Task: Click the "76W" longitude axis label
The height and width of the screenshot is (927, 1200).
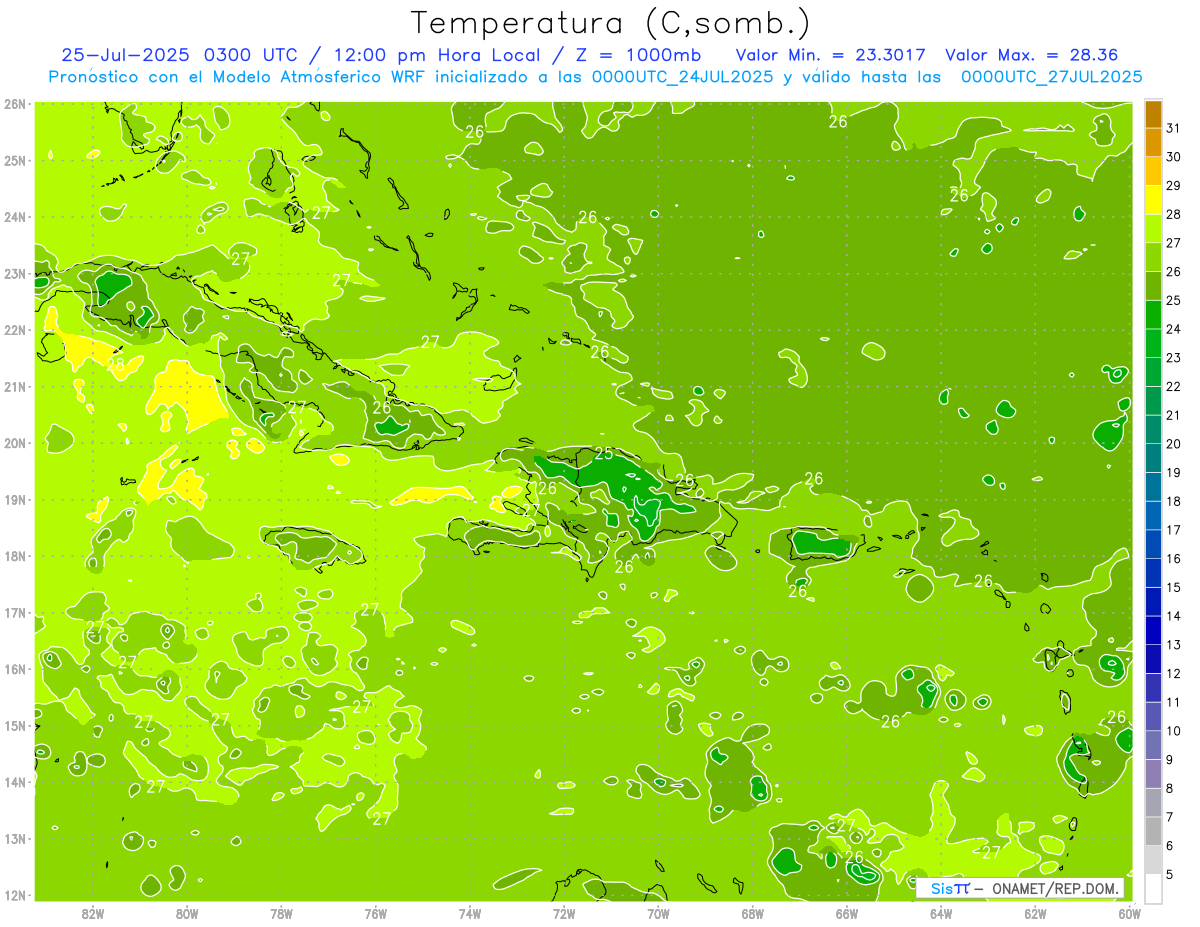Action: pos(376,913)
